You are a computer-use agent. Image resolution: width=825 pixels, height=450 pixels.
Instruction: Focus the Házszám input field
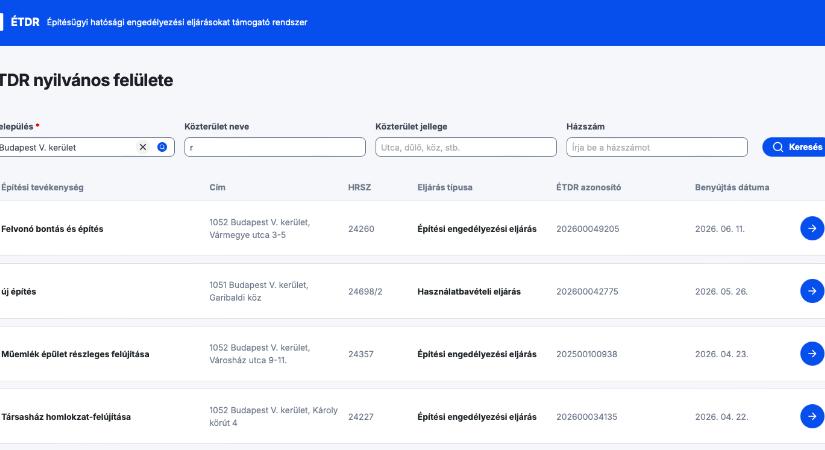(x=657, y=147)
